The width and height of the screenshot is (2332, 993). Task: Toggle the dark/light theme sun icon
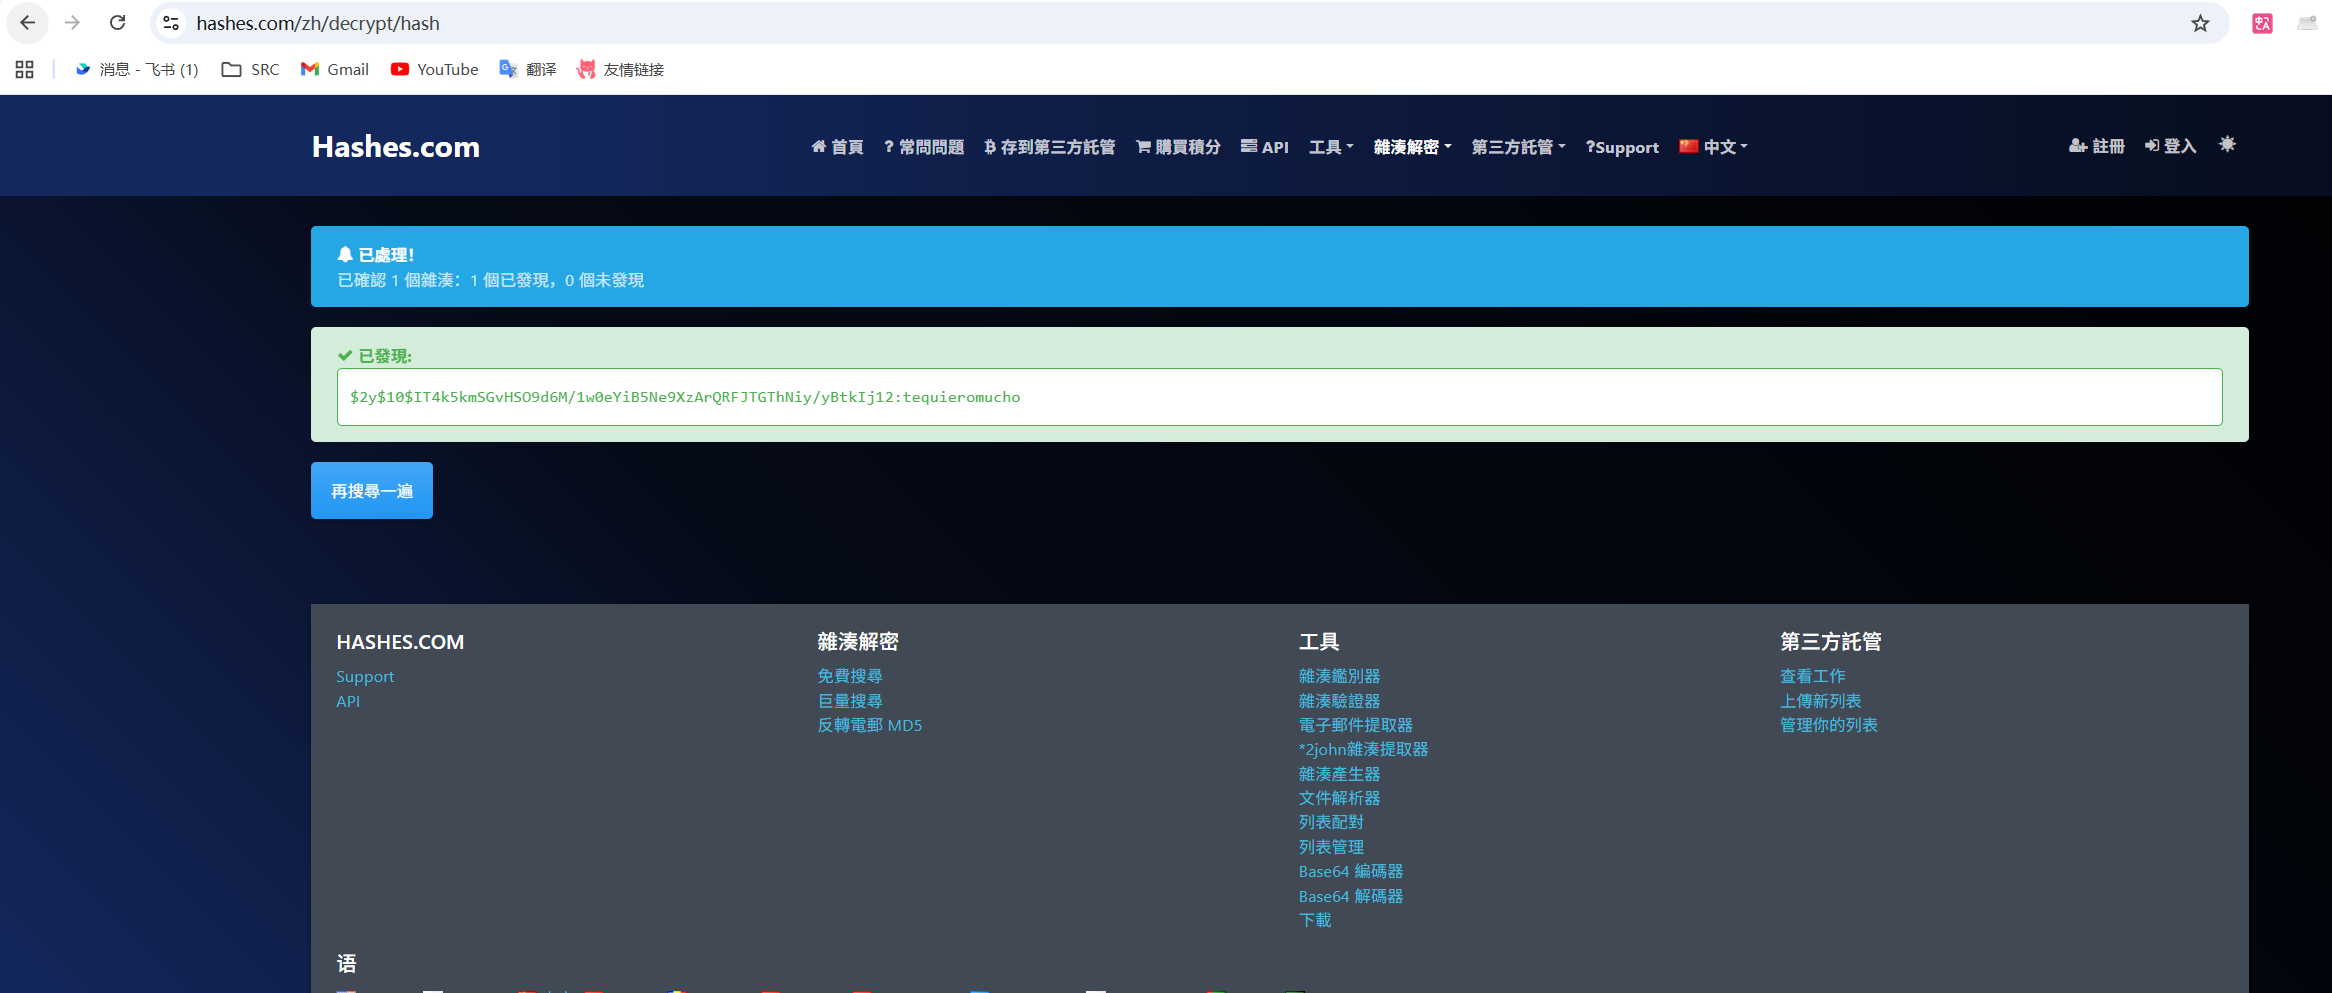coord(2227,145)
